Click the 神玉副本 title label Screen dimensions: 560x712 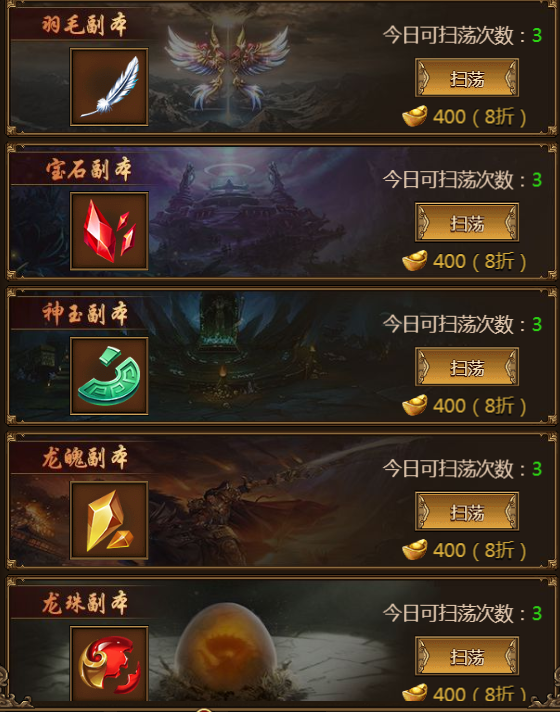pyautogui.click(x=84, y=314)
